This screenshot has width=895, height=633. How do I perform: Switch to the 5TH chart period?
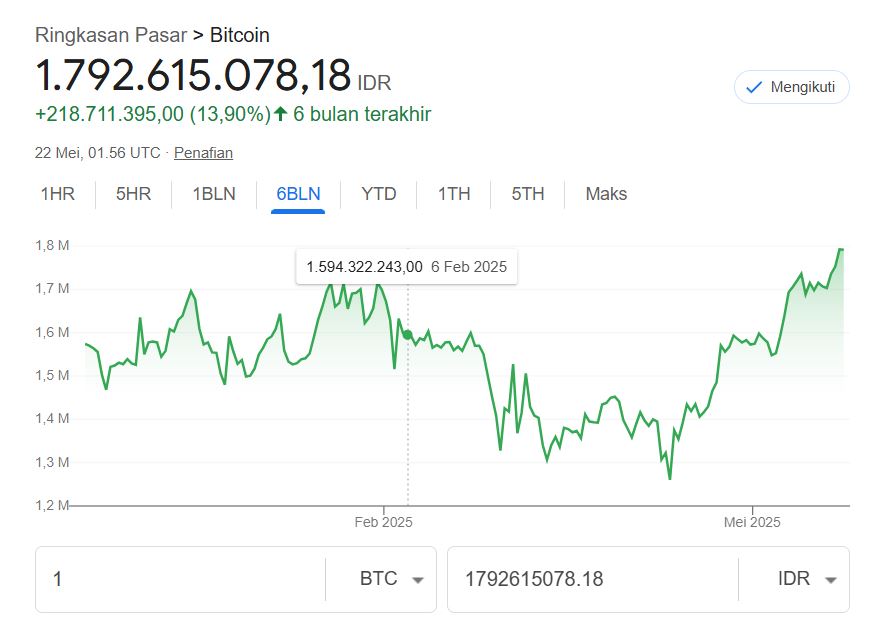pos(527,194)
